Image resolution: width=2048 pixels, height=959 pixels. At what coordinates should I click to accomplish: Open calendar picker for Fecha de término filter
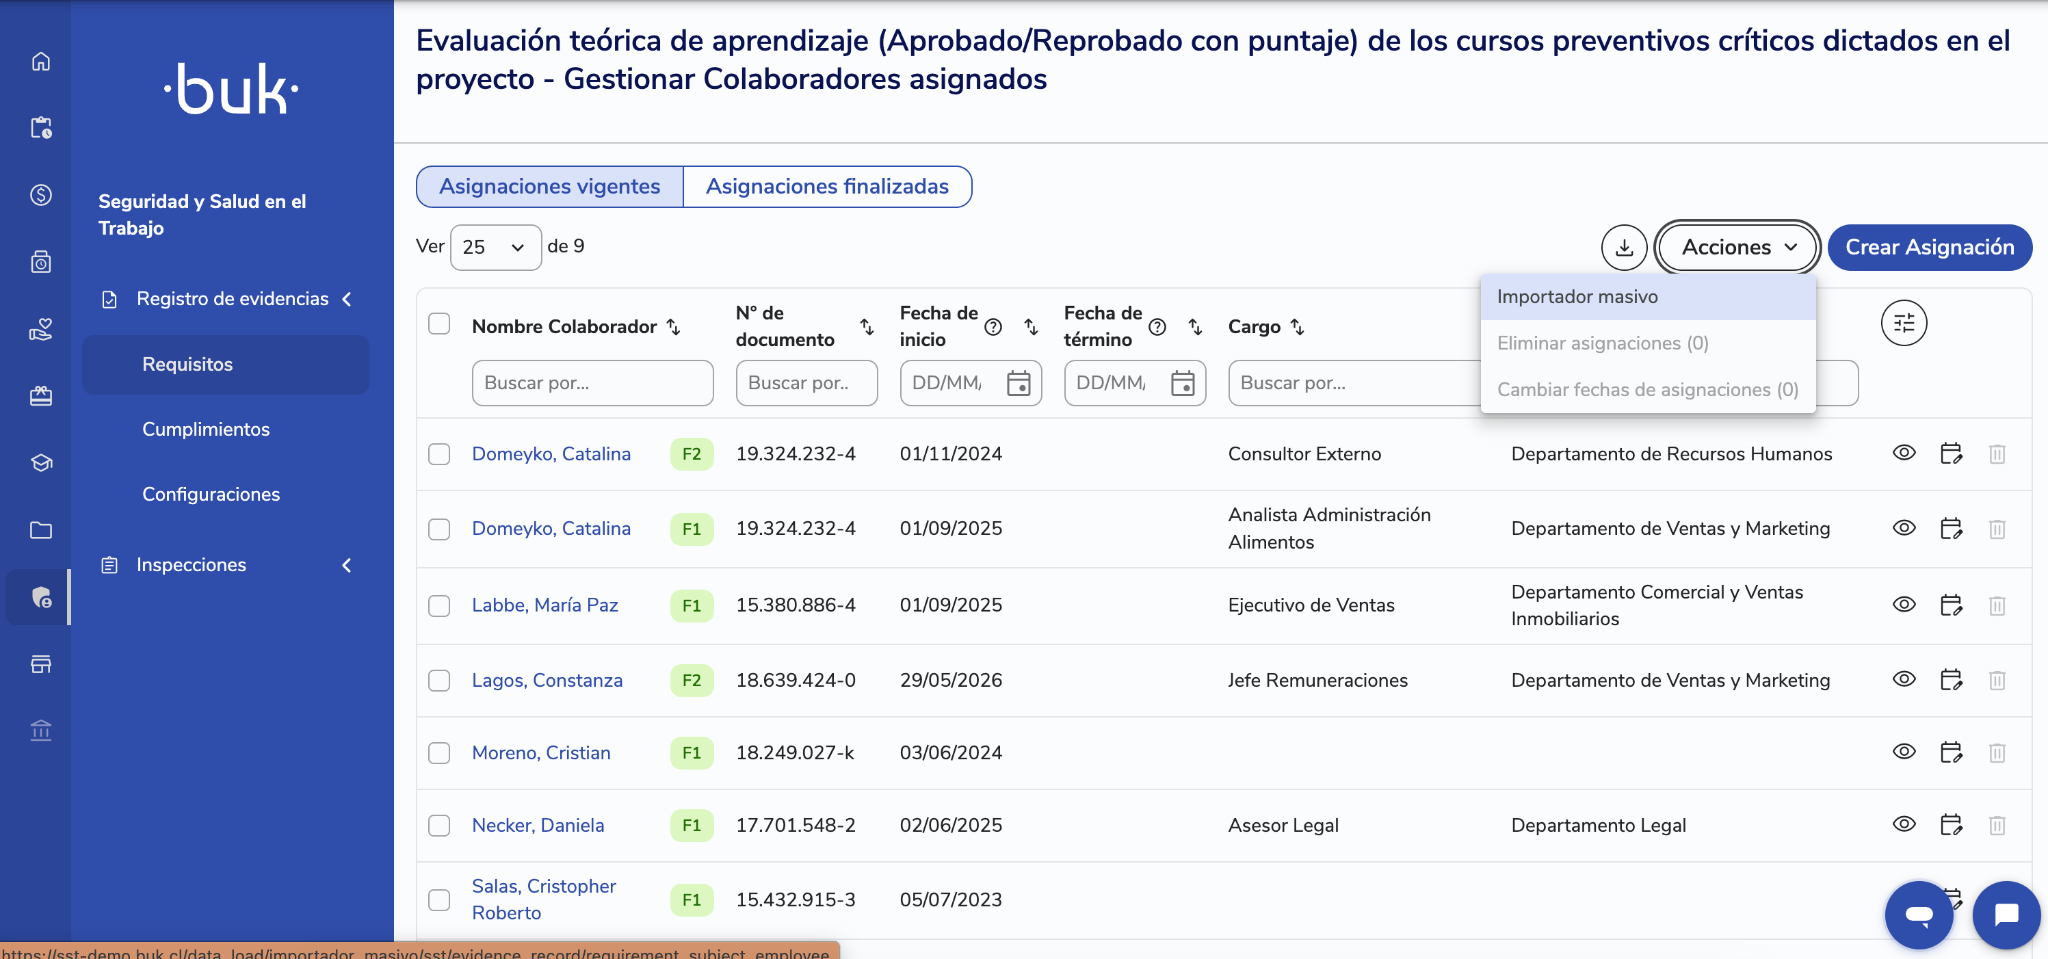1182,383
